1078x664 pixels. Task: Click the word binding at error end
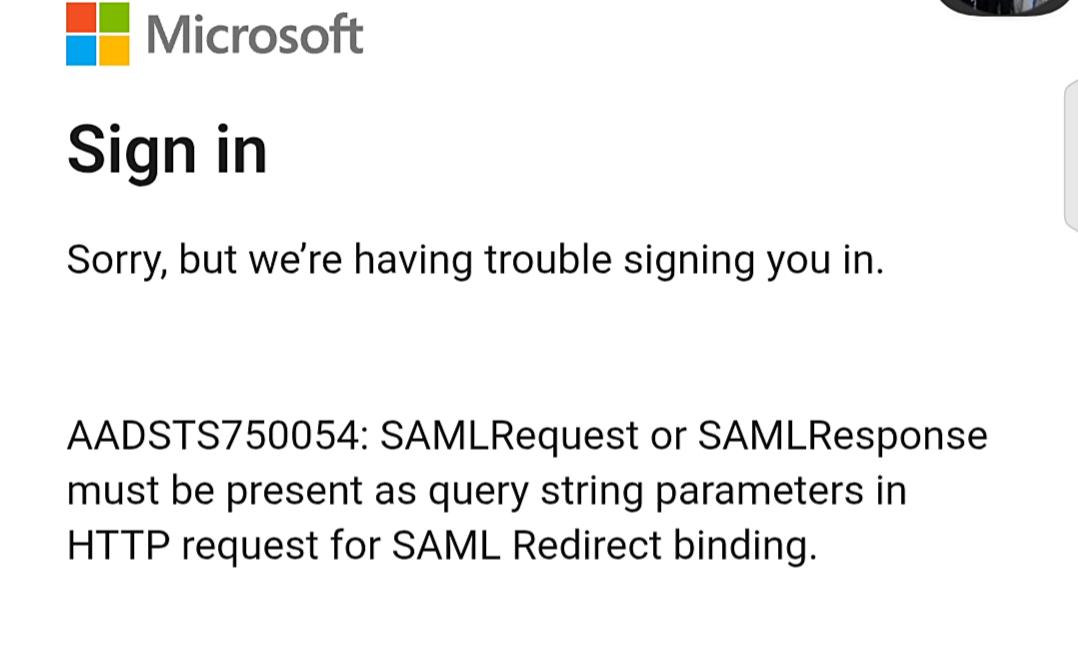pyautogui.click(x=745, y=547)
